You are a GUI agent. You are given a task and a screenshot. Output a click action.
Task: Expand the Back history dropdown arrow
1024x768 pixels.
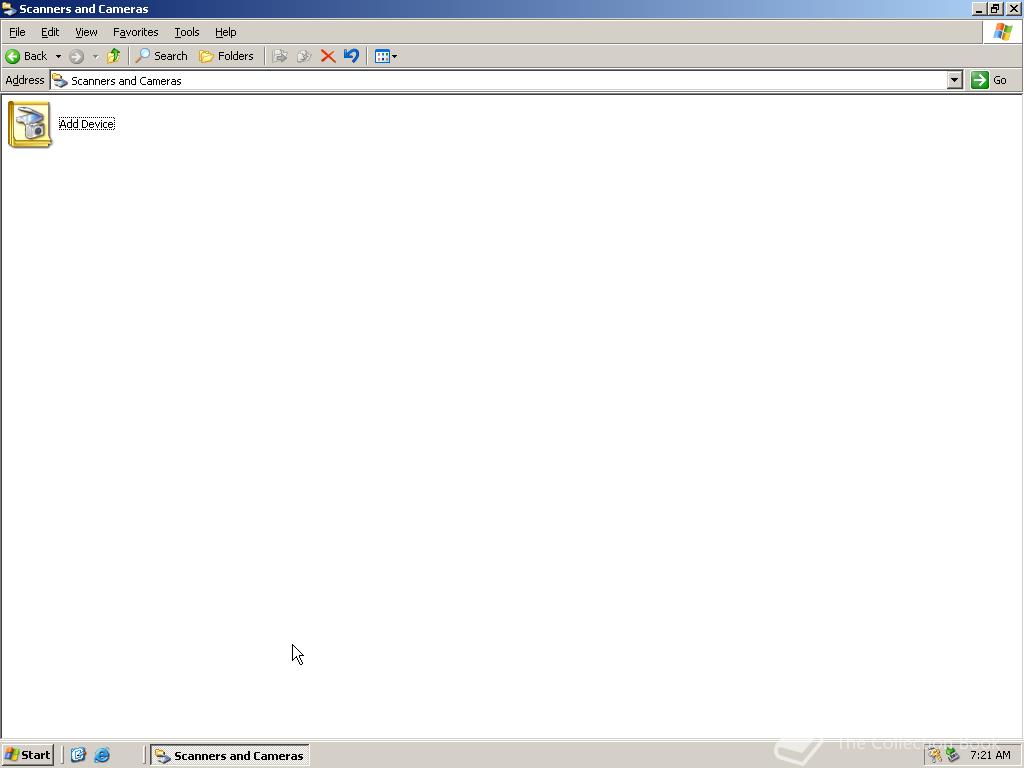(58, 56)
